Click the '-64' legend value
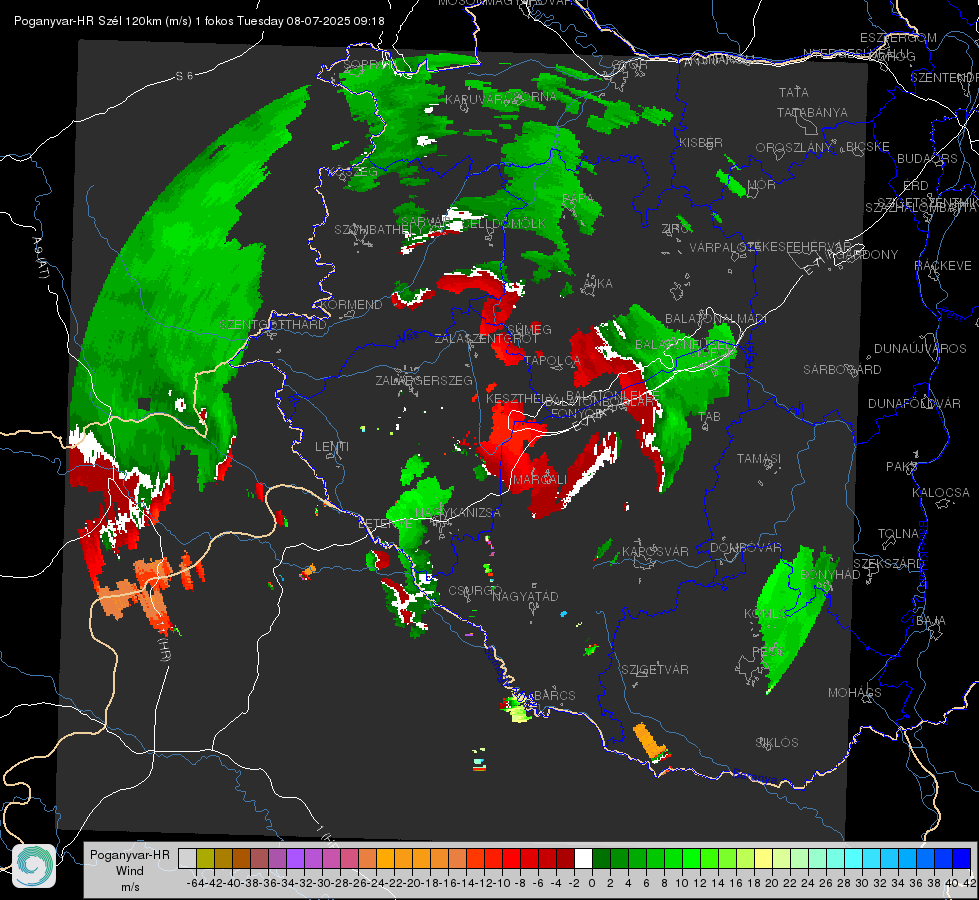 (195, 883)
